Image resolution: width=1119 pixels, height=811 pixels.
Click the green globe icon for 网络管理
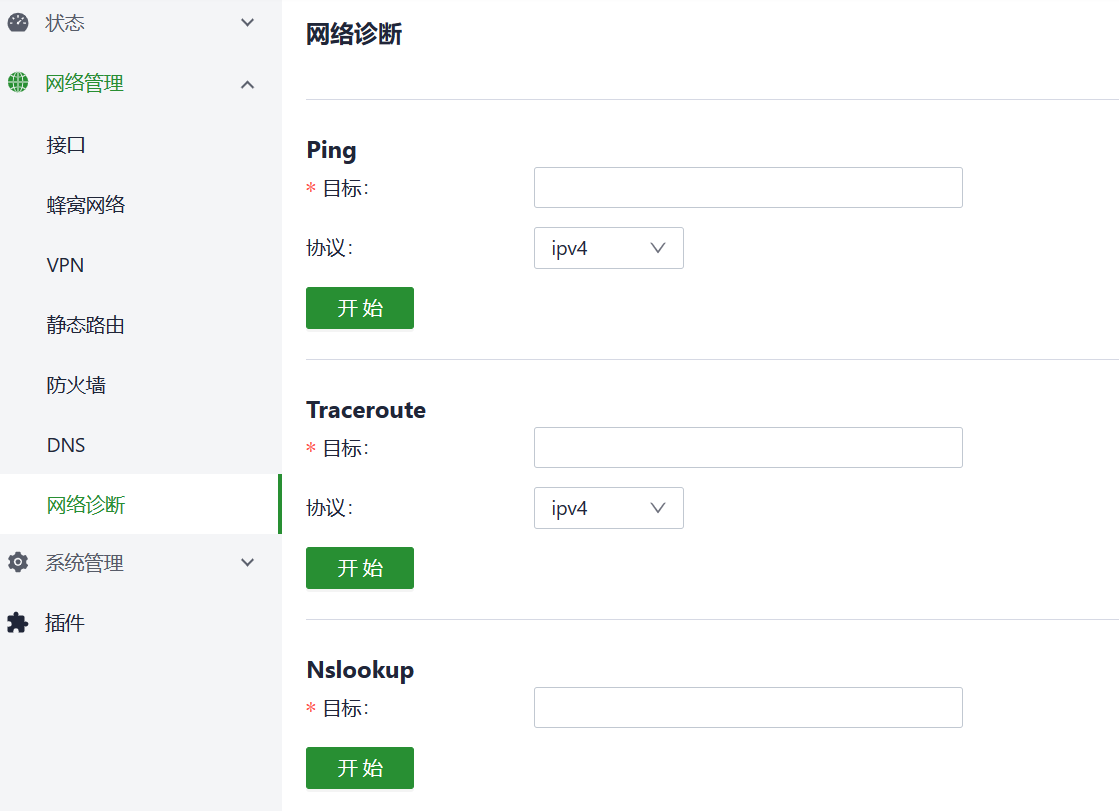[x=18, y=83]
